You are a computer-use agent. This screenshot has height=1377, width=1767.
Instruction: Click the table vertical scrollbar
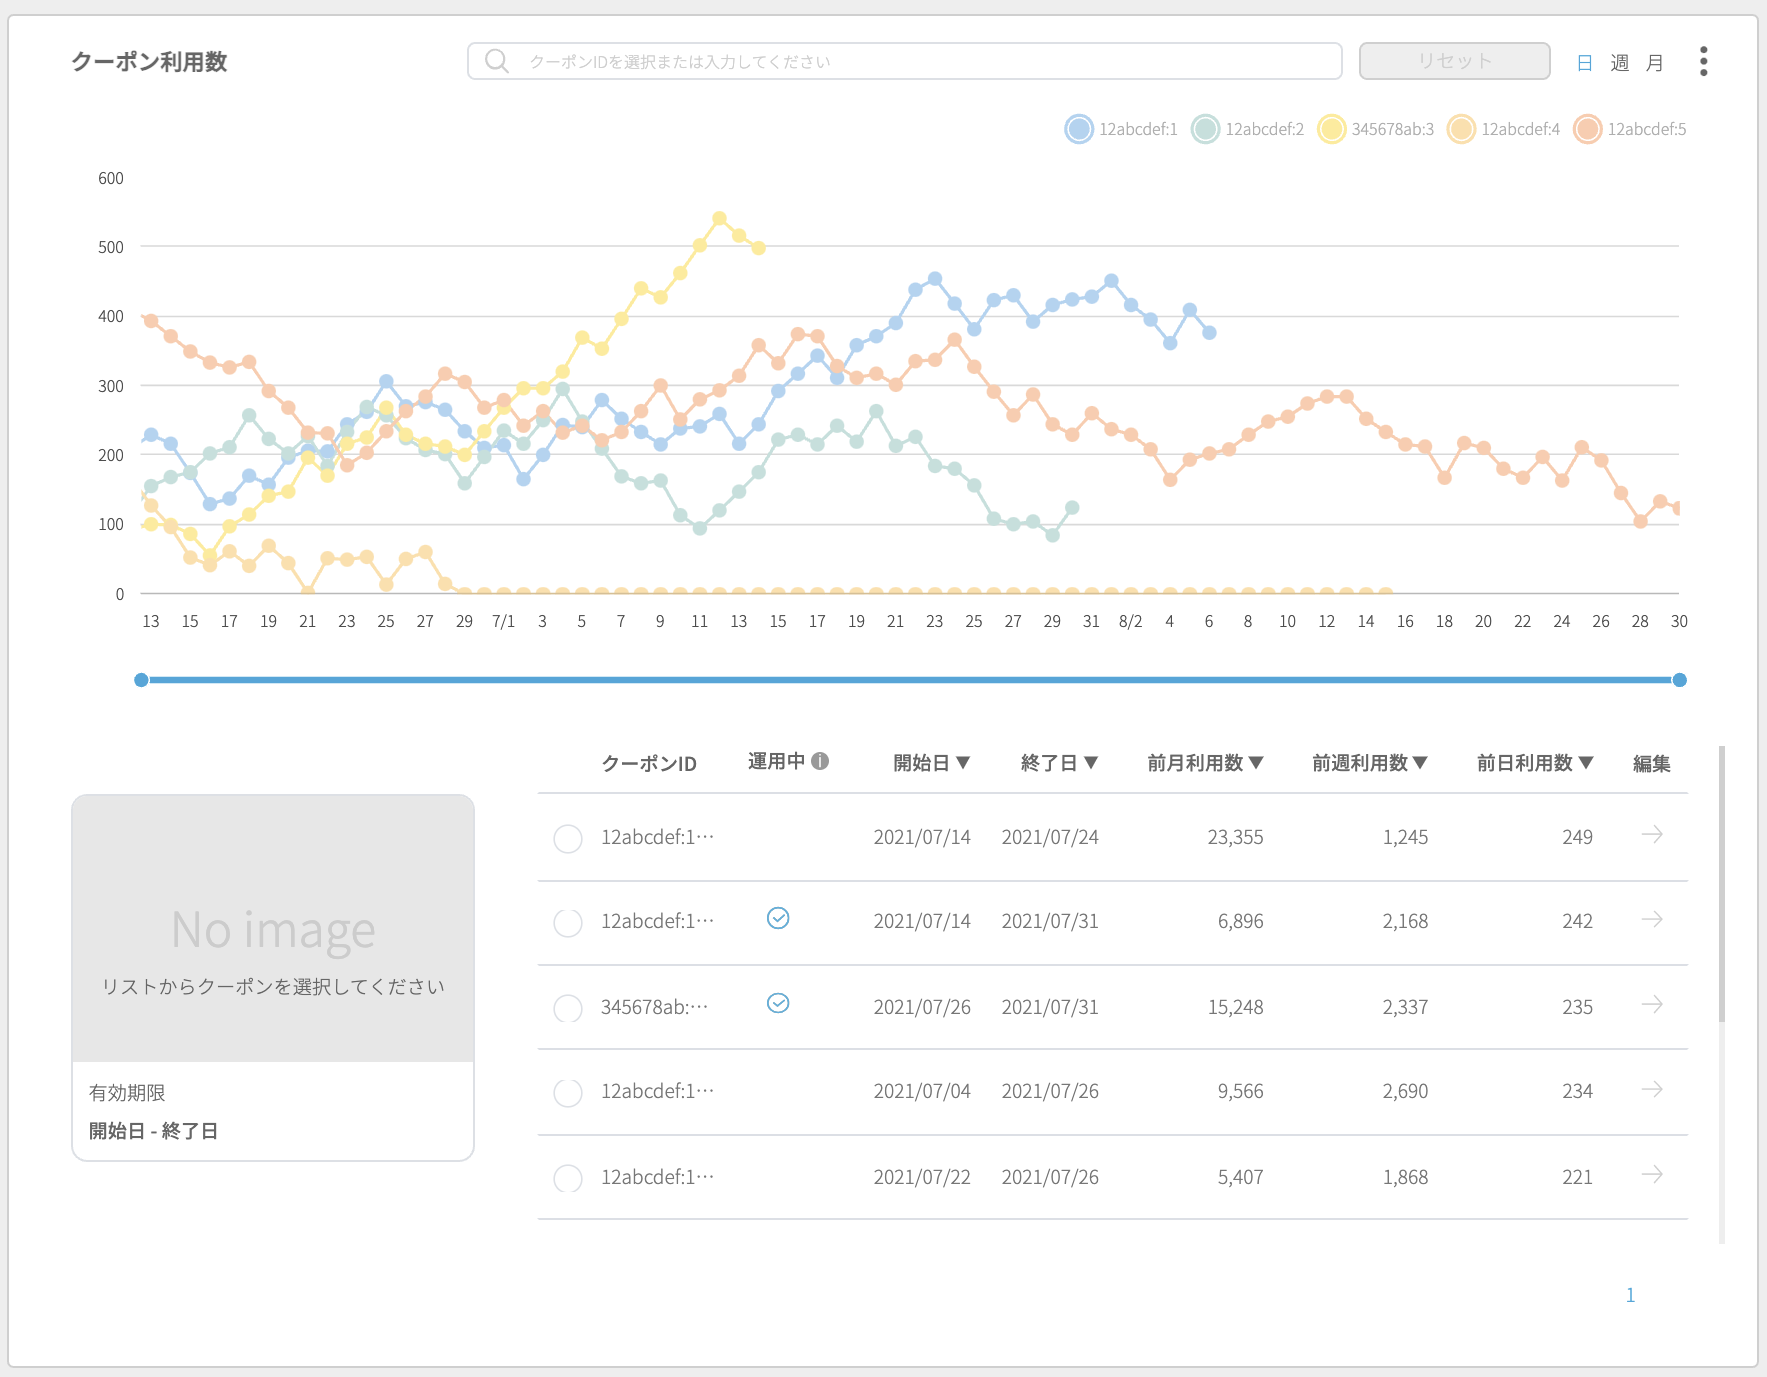click(1722, 884)
